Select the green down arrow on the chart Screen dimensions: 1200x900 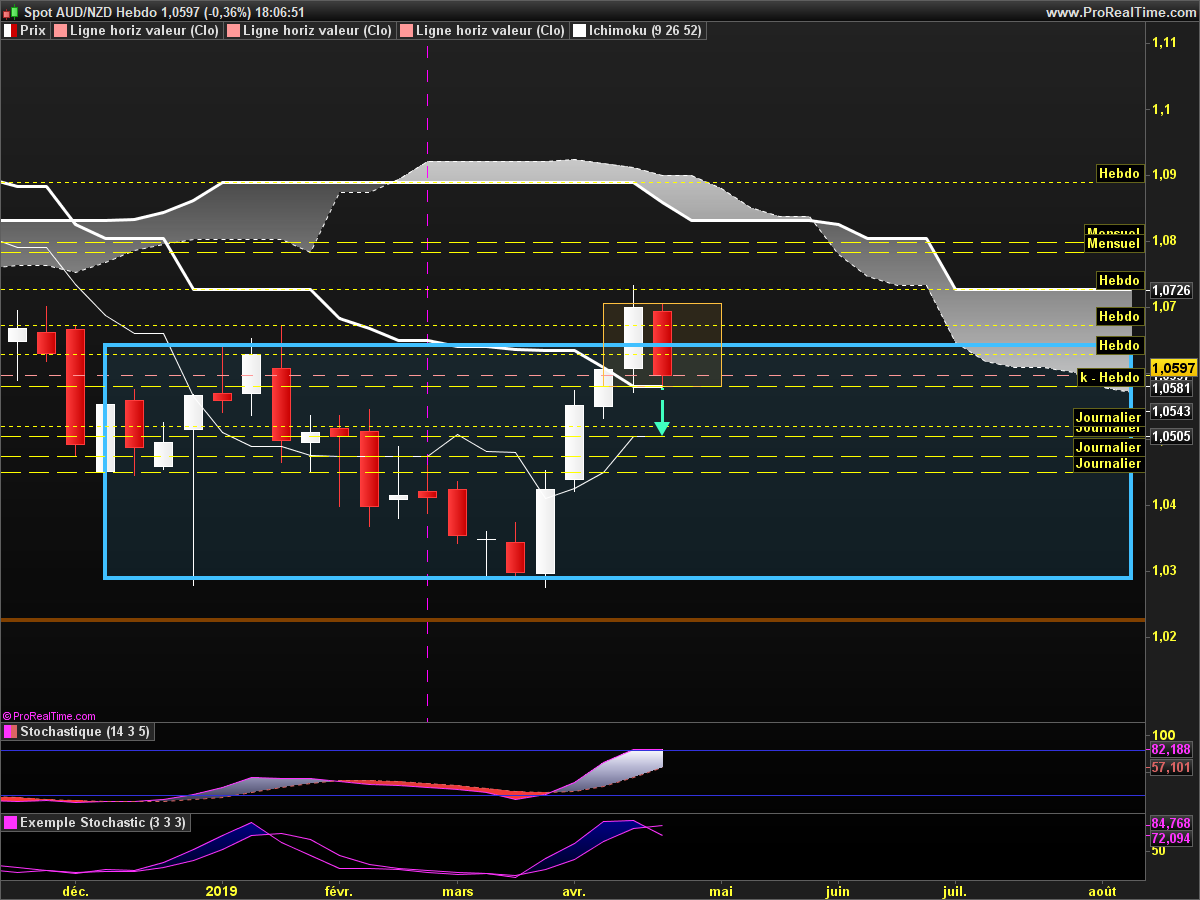tap(661, 418)
